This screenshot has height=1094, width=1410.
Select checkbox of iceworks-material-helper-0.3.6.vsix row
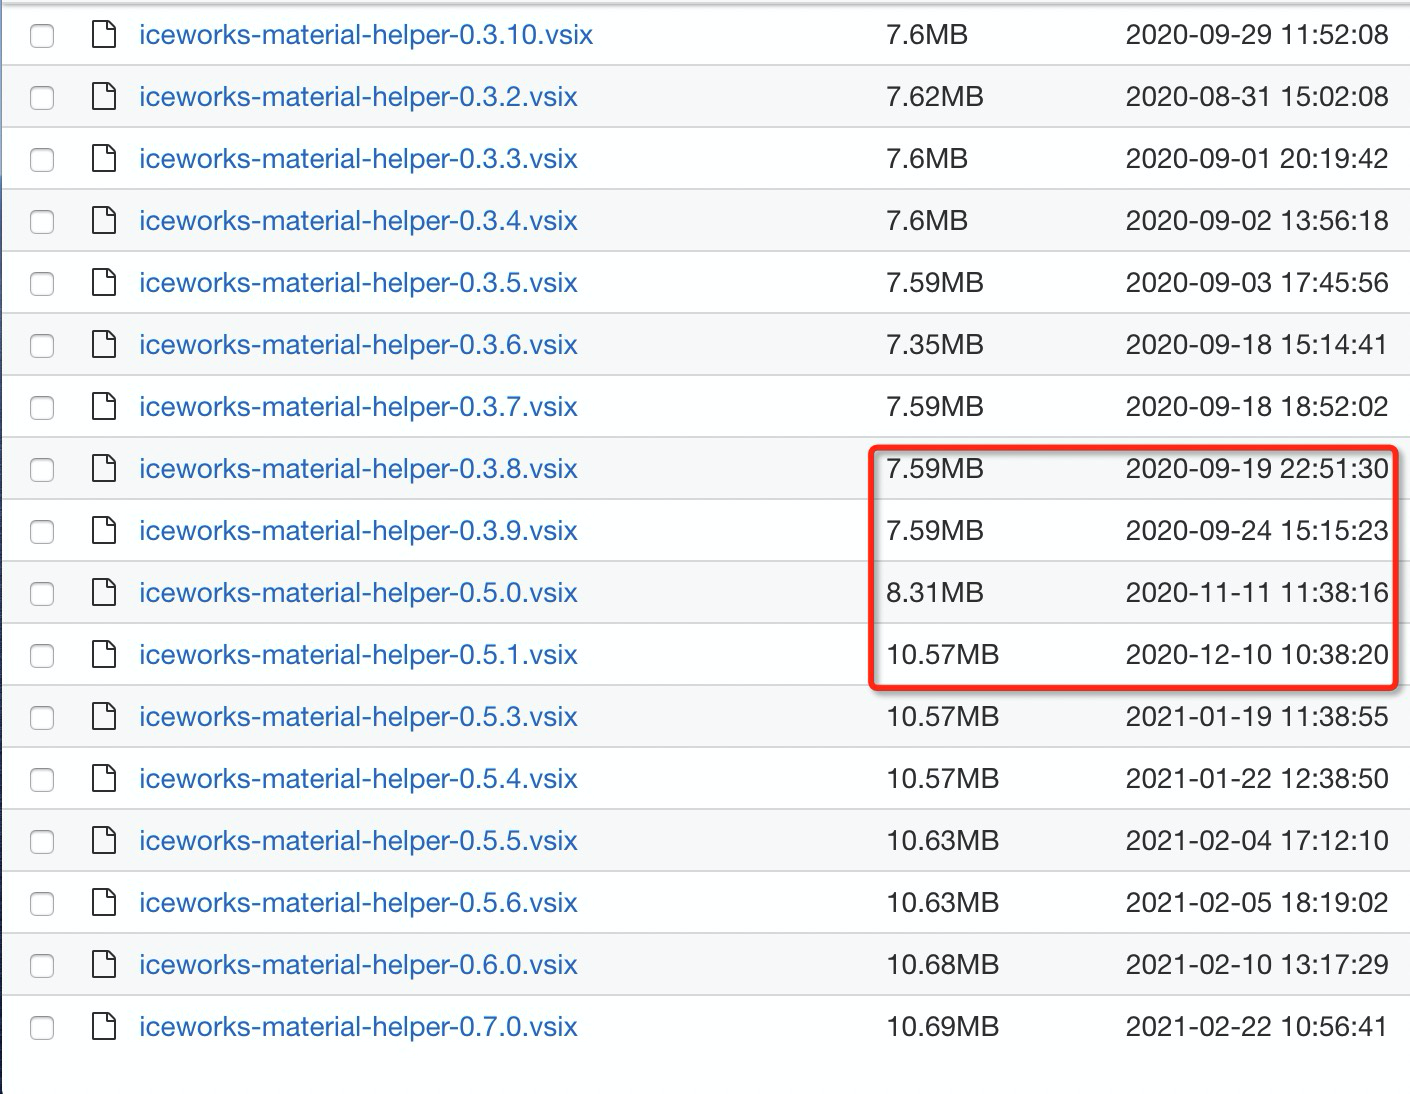tap(42, 346)
